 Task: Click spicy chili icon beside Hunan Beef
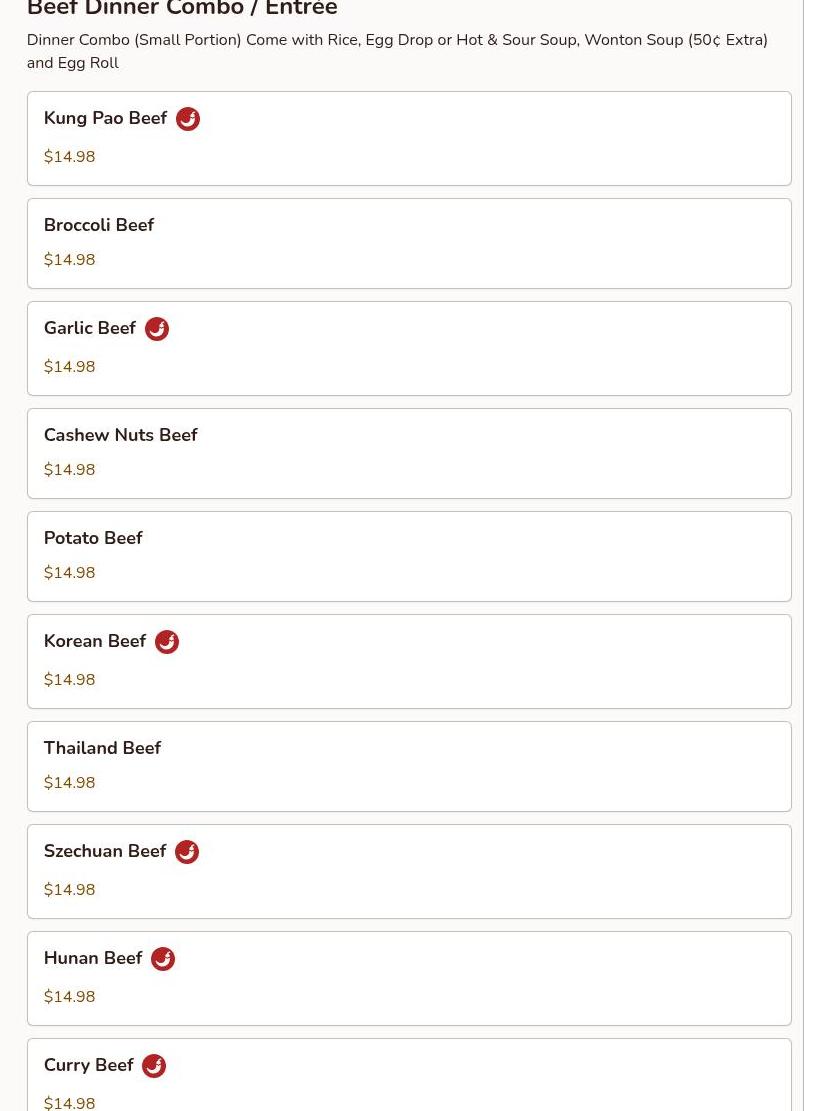pyautogui.click(x=163, y=959)
